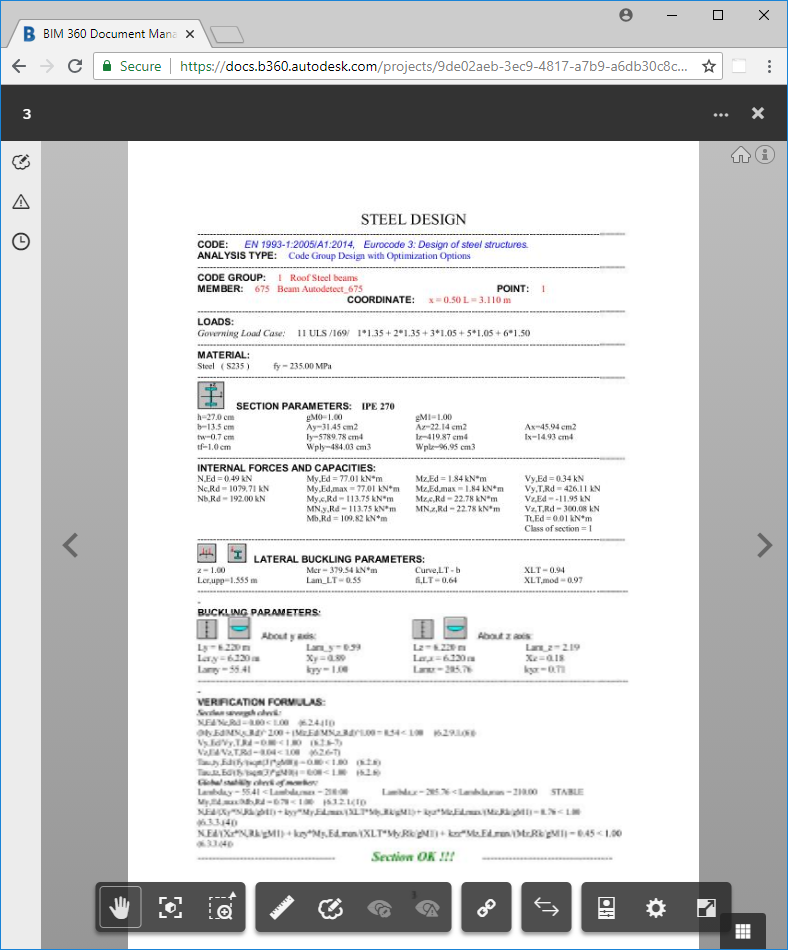Activate the Fit to view tool
Image resolution: width=788 pixels, height=950 pixels.
pyautogui.click(x=170, y=908)
